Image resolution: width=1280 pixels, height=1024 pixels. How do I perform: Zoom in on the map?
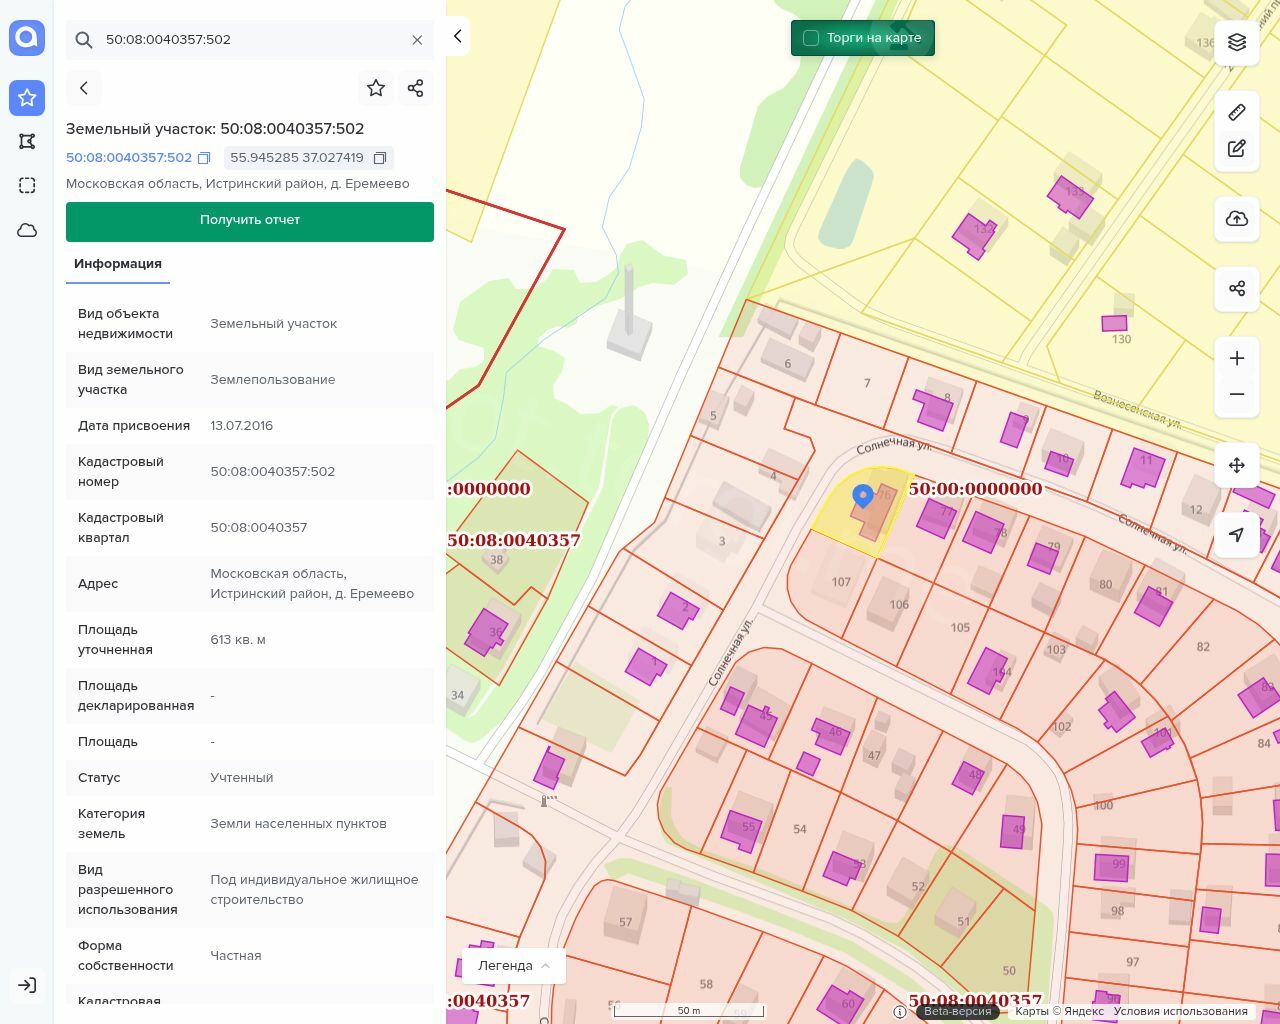tap(1237, 358)
